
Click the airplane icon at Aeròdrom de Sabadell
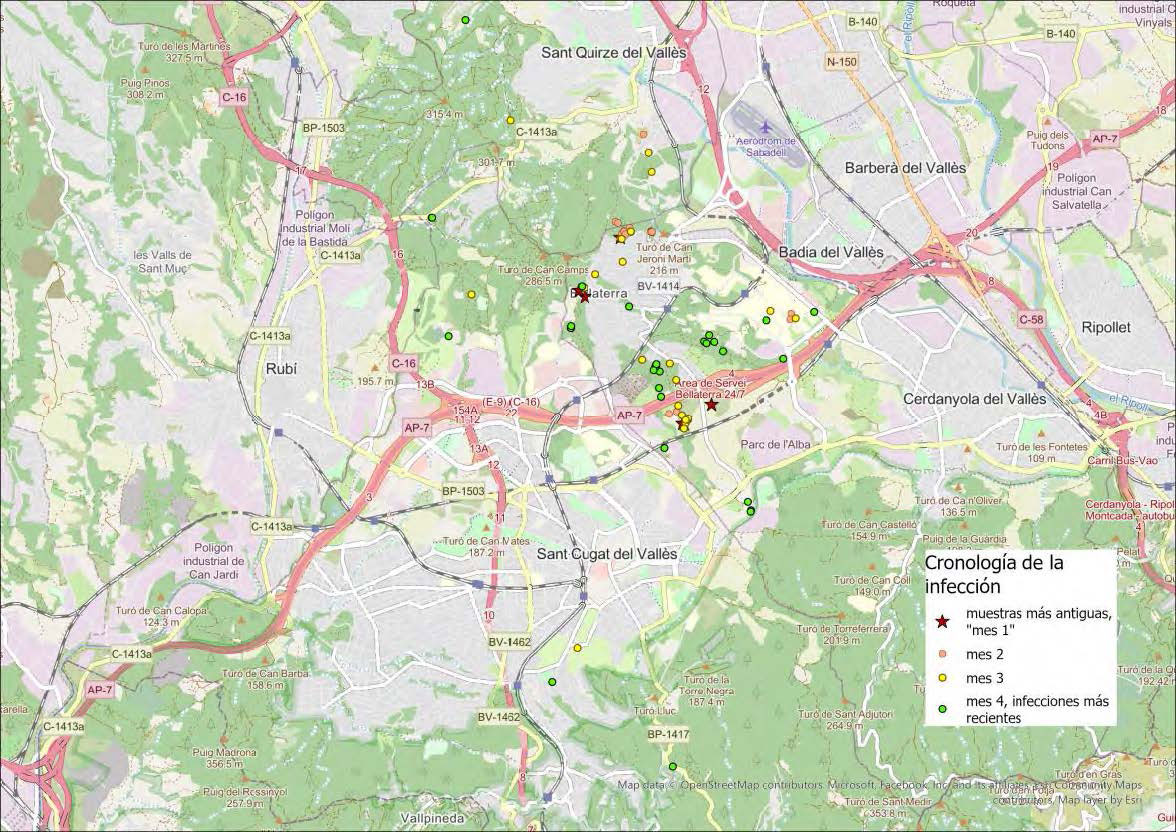click(x=764, y=128)
